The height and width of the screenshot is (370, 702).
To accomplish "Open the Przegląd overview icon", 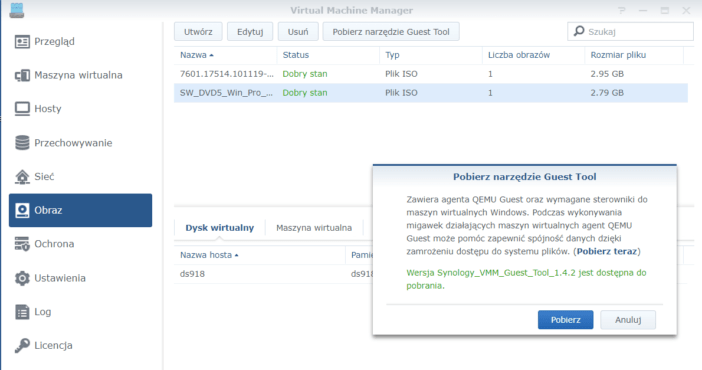I will click(22, 42).
